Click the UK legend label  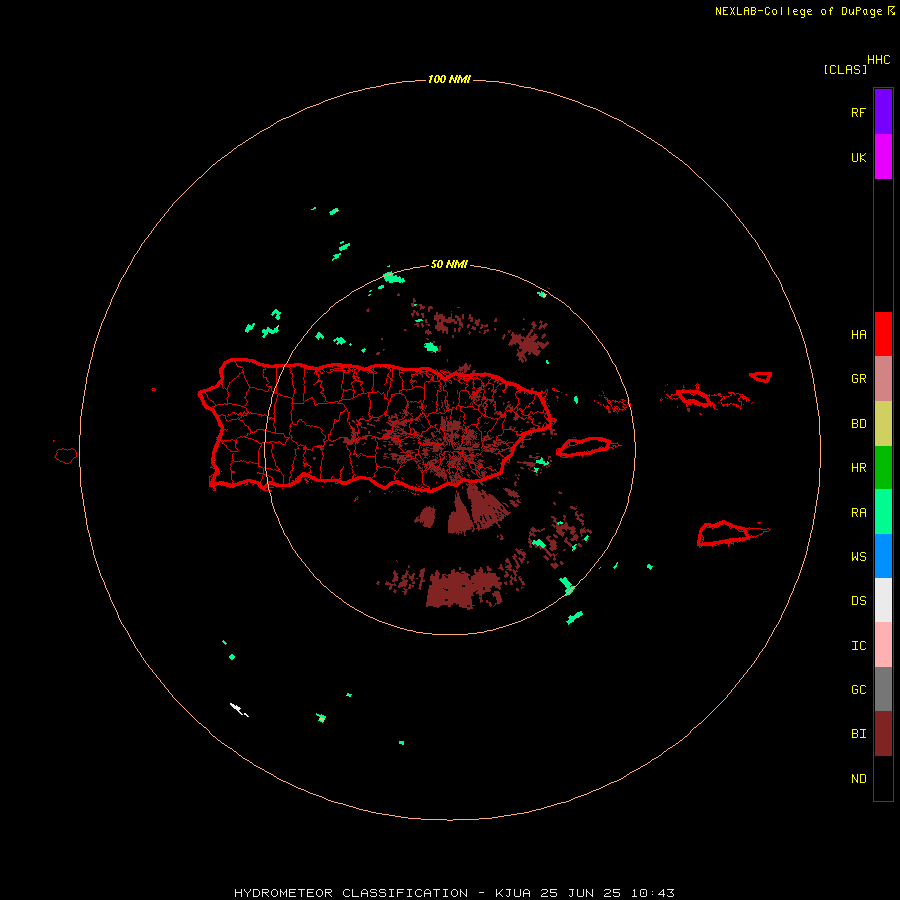pyautogui.click(x=858, y=157)
